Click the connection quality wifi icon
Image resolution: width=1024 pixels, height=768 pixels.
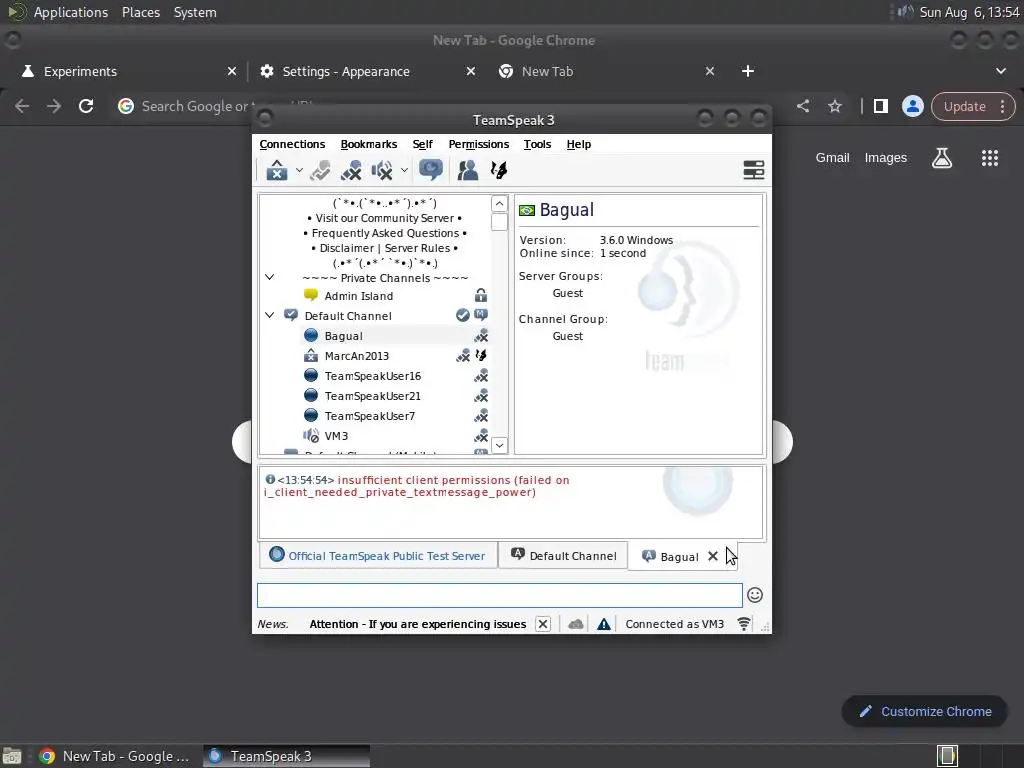tap(744, 624)
